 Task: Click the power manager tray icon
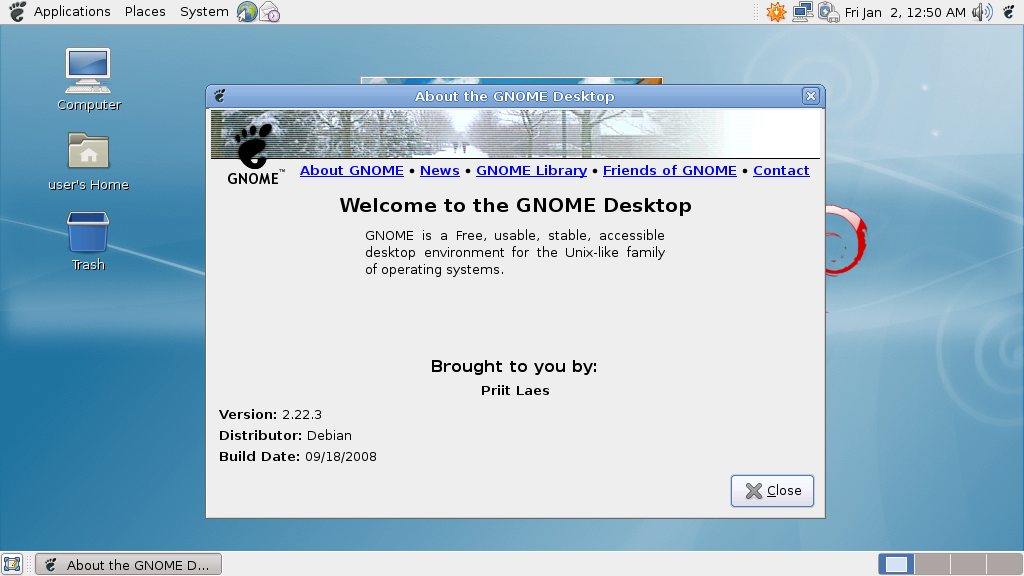pos(828,12)
